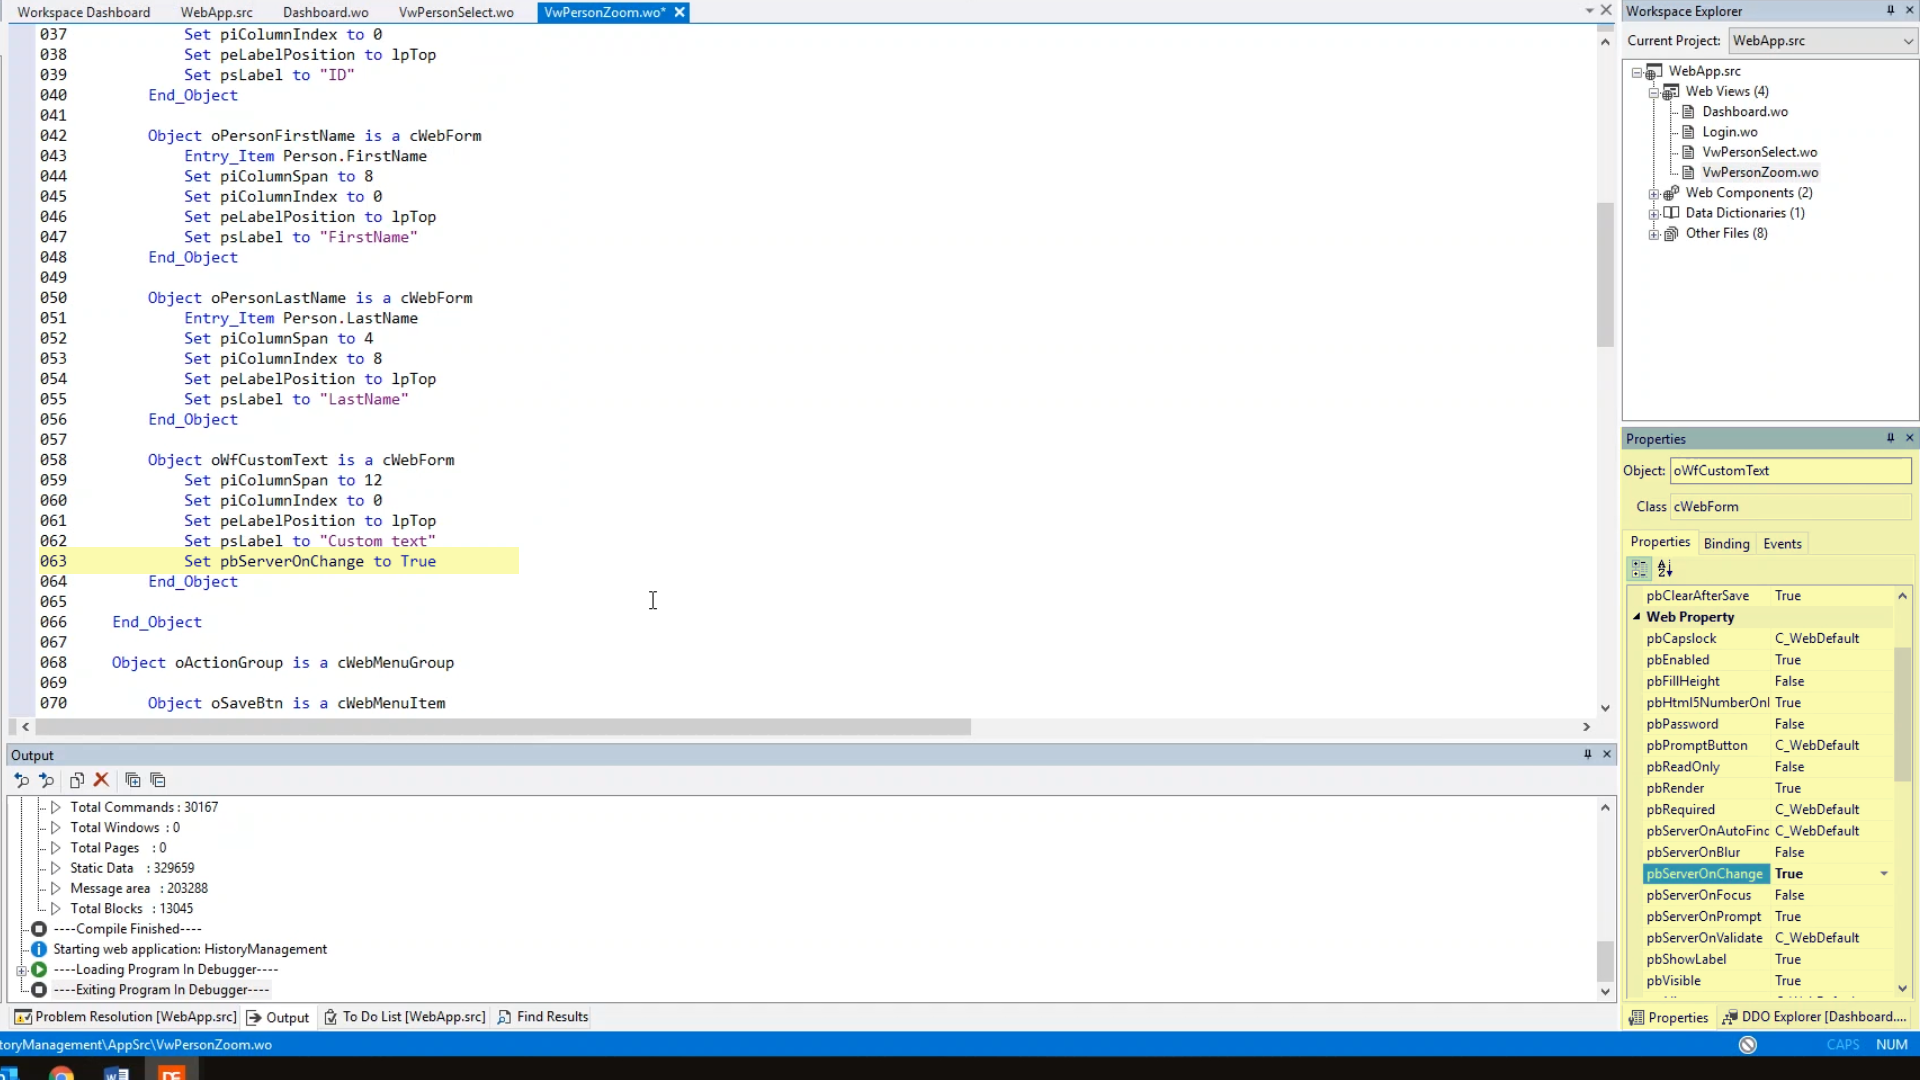Click the expand all icon in Output toolbar
Image resolution: width=1920 pixels, height=1080 pixels.
(132, 780)
